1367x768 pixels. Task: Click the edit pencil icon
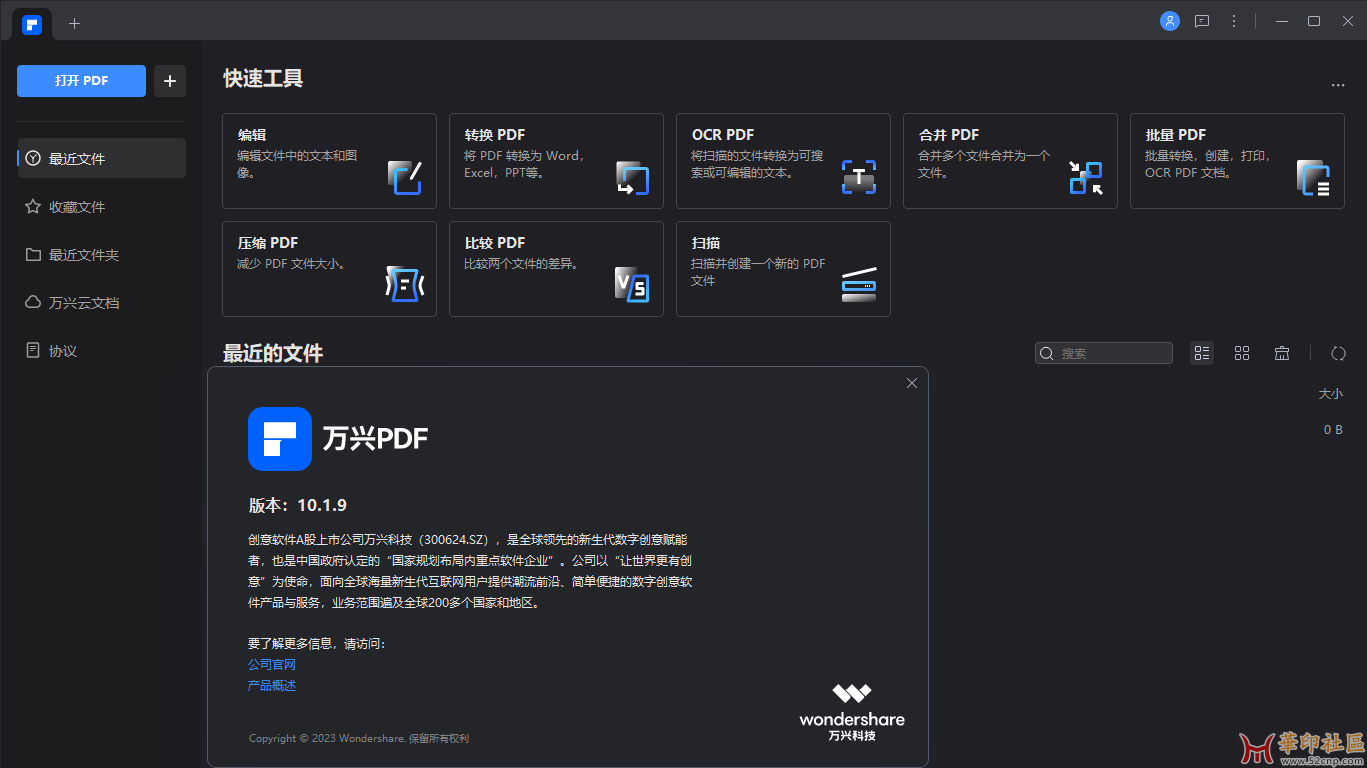[x=405, y=178]
